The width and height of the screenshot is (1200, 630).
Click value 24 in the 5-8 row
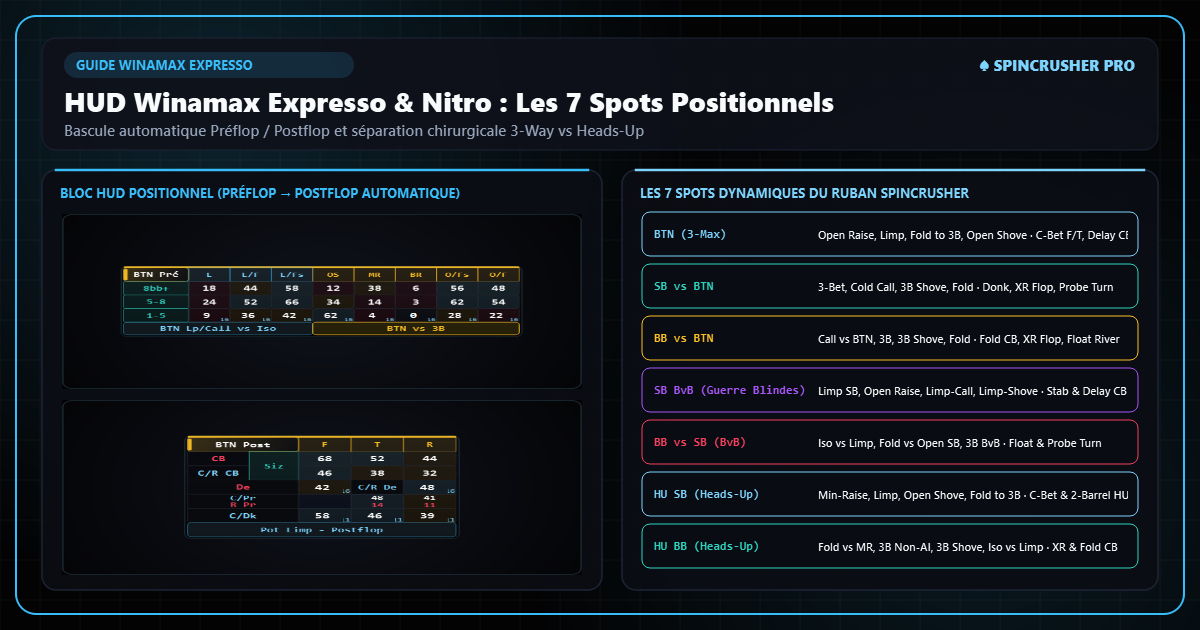click(209, 301)
